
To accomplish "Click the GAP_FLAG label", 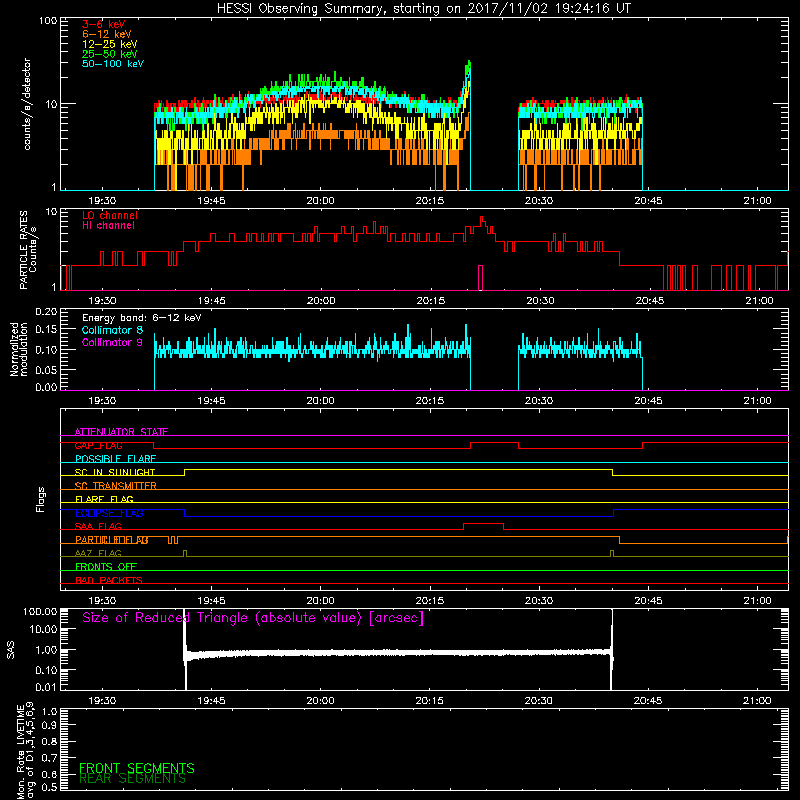I will 98,445.
